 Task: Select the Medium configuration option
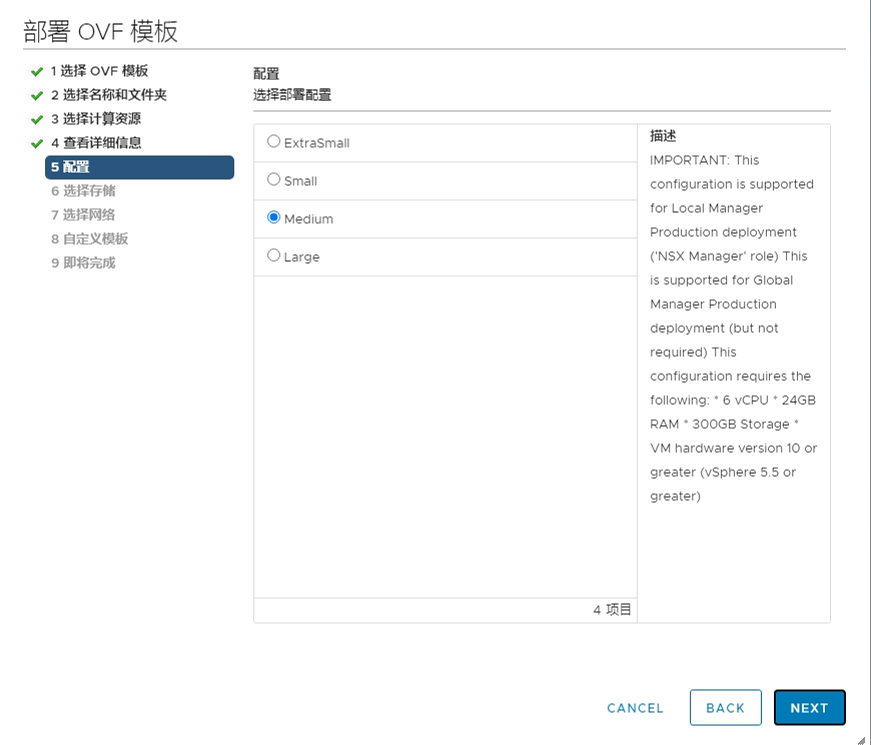(274, 218)
